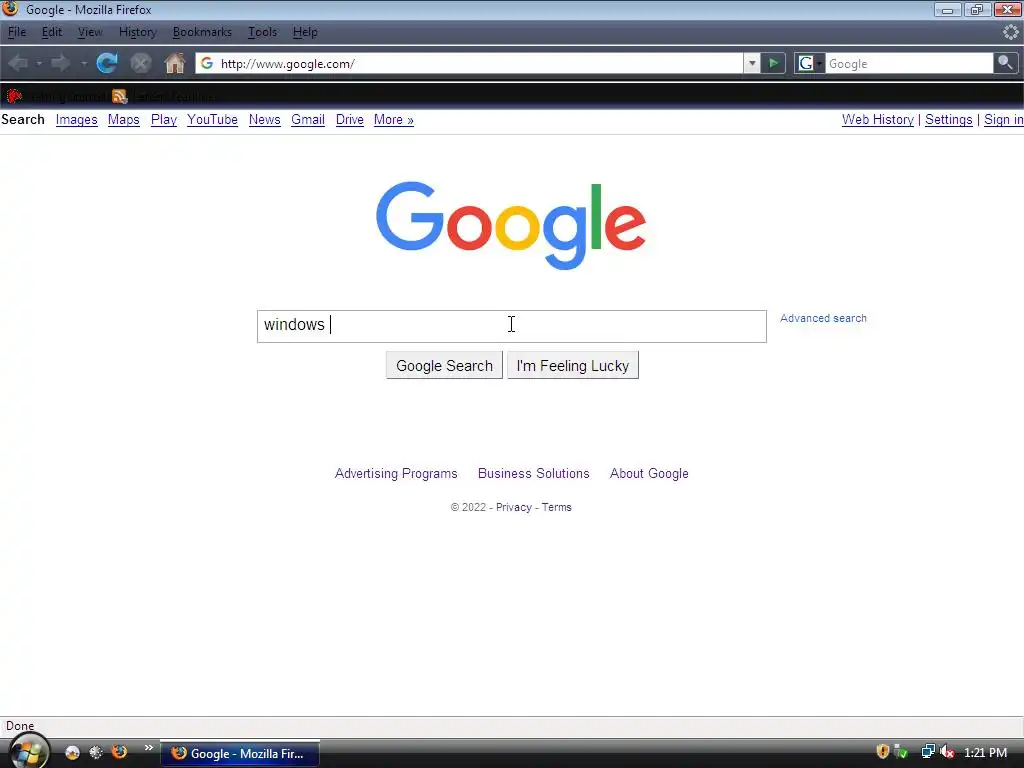Open the Help menu

305,32
